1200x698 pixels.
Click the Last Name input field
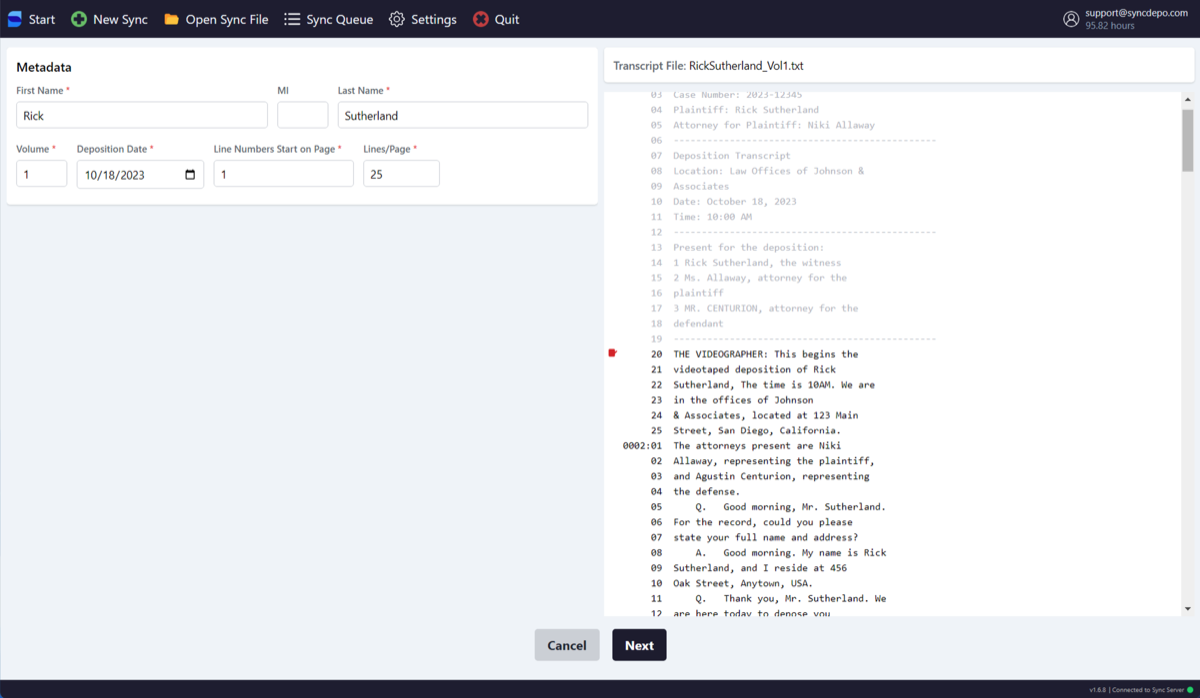click(462, 115)
